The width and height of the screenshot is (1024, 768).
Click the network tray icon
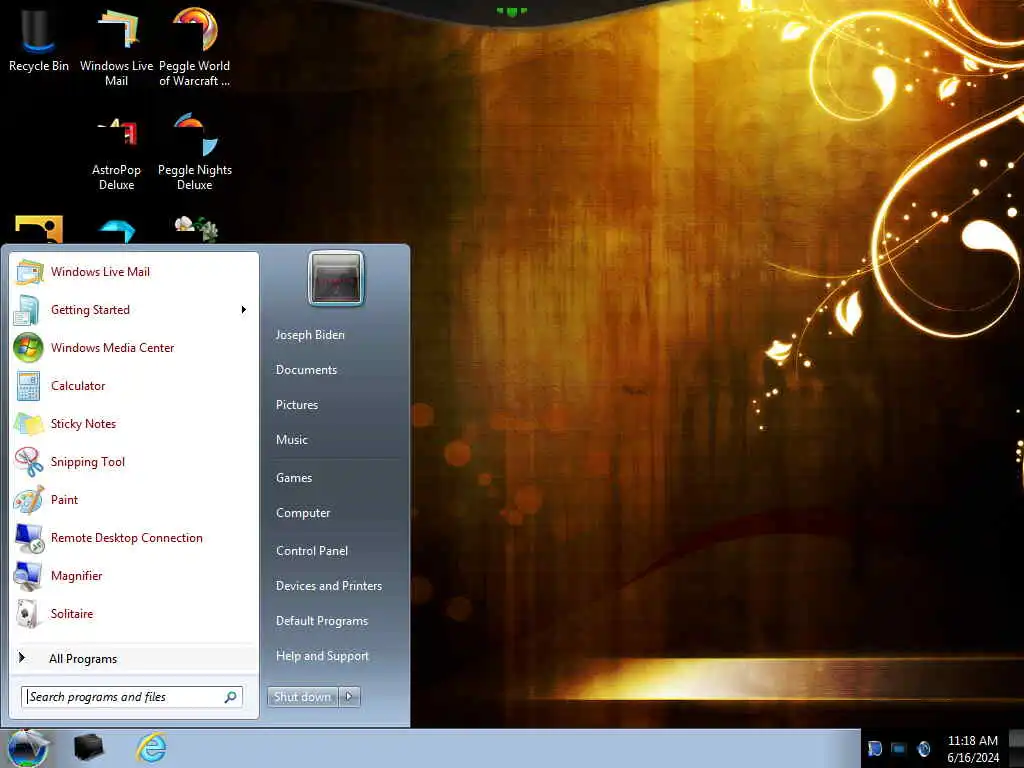click(x=899, y=749)
